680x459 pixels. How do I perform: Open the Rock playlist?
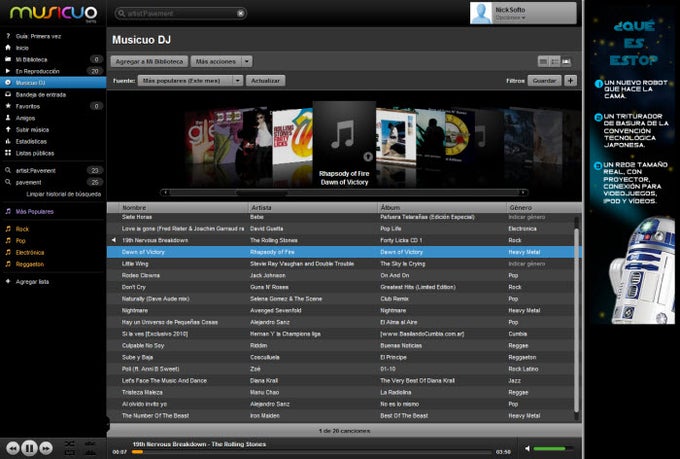[x=22, y=229]
